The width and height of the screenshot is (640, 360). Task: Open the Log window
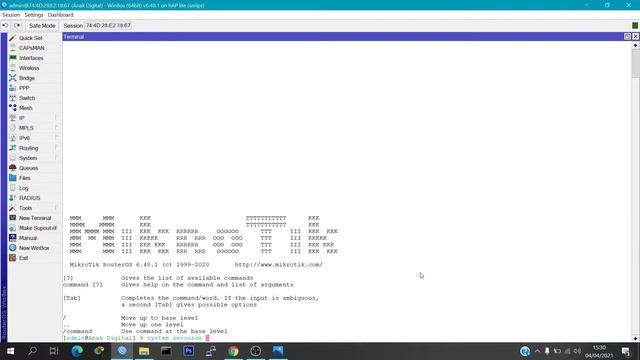coord(24,188)
